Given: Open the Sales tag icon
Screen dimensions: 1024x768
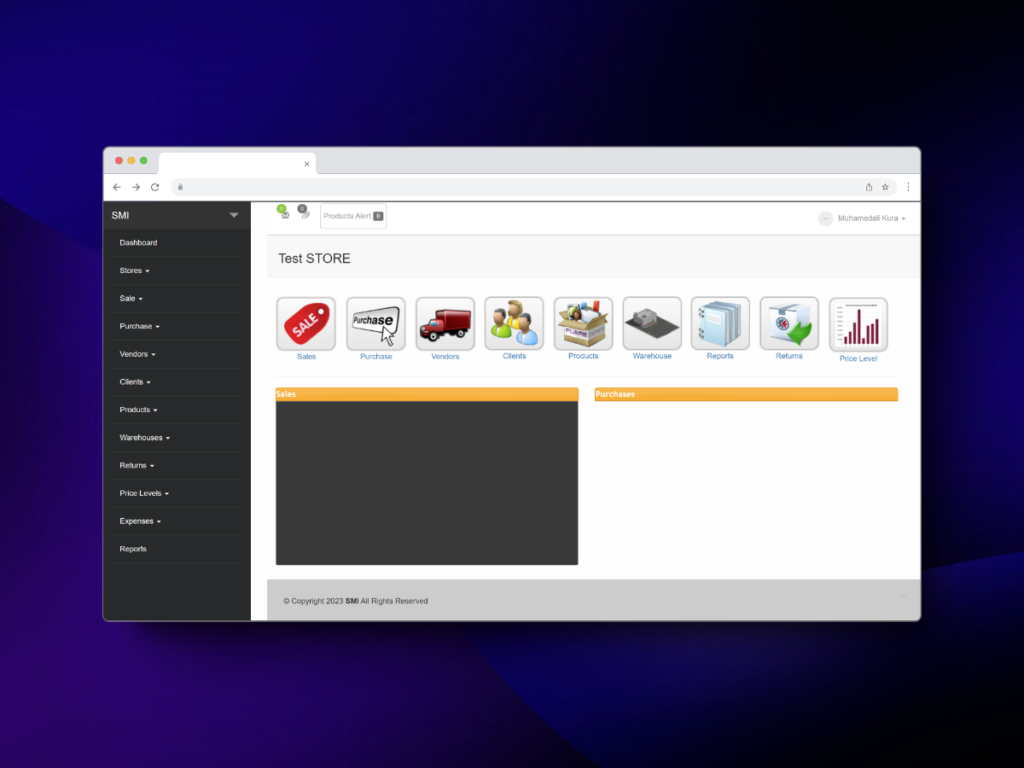Looking at the screenshot, I should click(x=306, y=324).
